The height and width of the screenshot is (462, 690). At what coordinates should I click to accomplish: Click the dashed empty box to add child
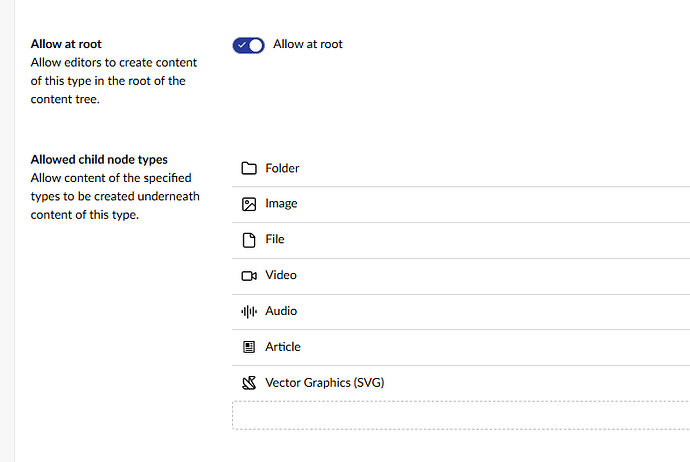pyautogui.click(x=461, y=415)
